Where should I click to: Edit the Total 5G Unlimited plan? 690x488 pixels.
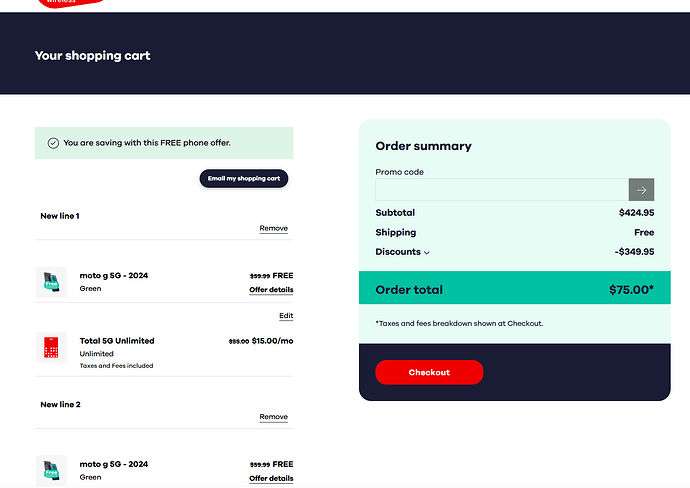pos(286,316)
